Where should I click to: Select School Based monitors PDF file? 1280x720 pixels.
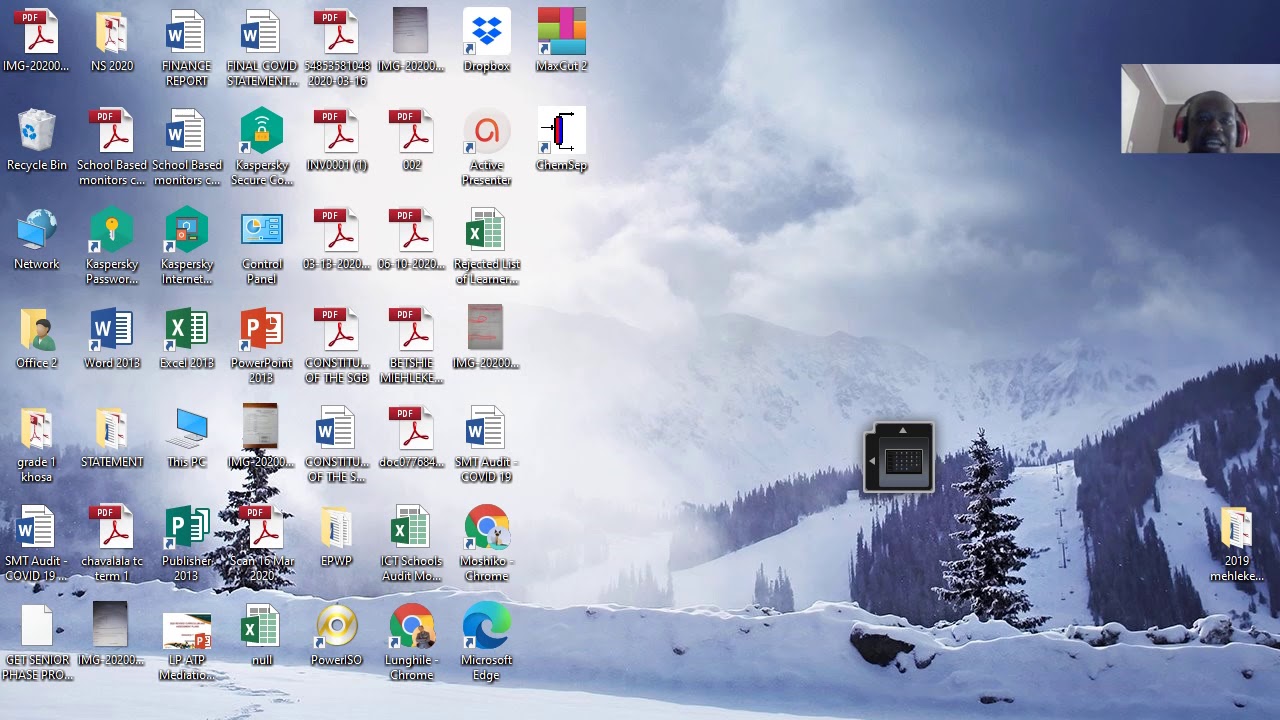(112, 147)
